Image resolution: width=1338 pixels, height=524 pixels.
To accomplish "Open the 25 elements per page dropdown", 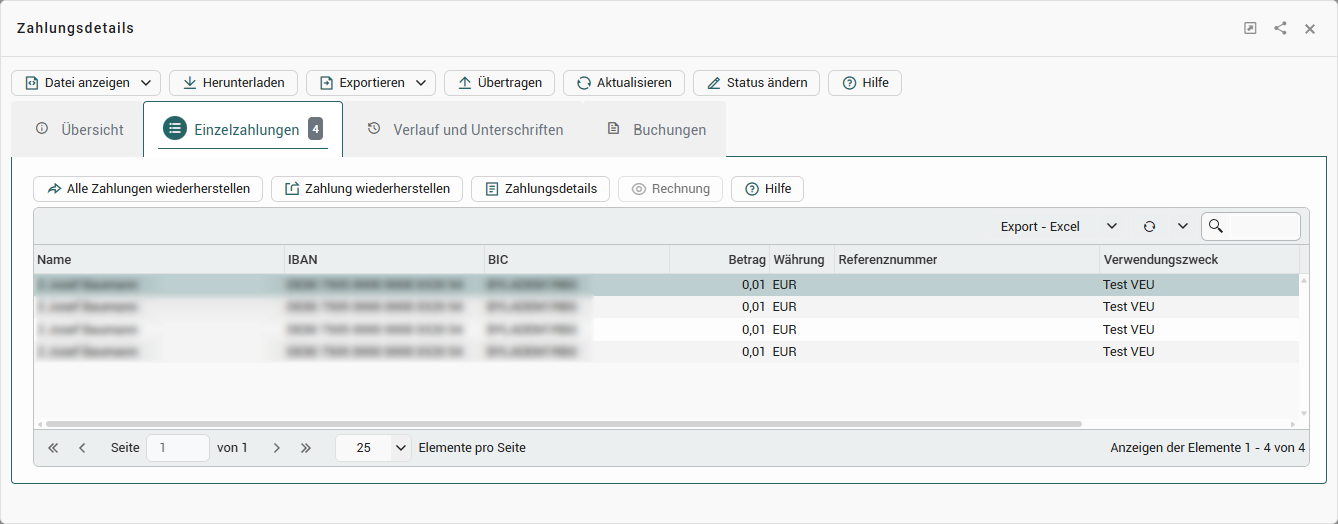I will [x=373, y=448].
